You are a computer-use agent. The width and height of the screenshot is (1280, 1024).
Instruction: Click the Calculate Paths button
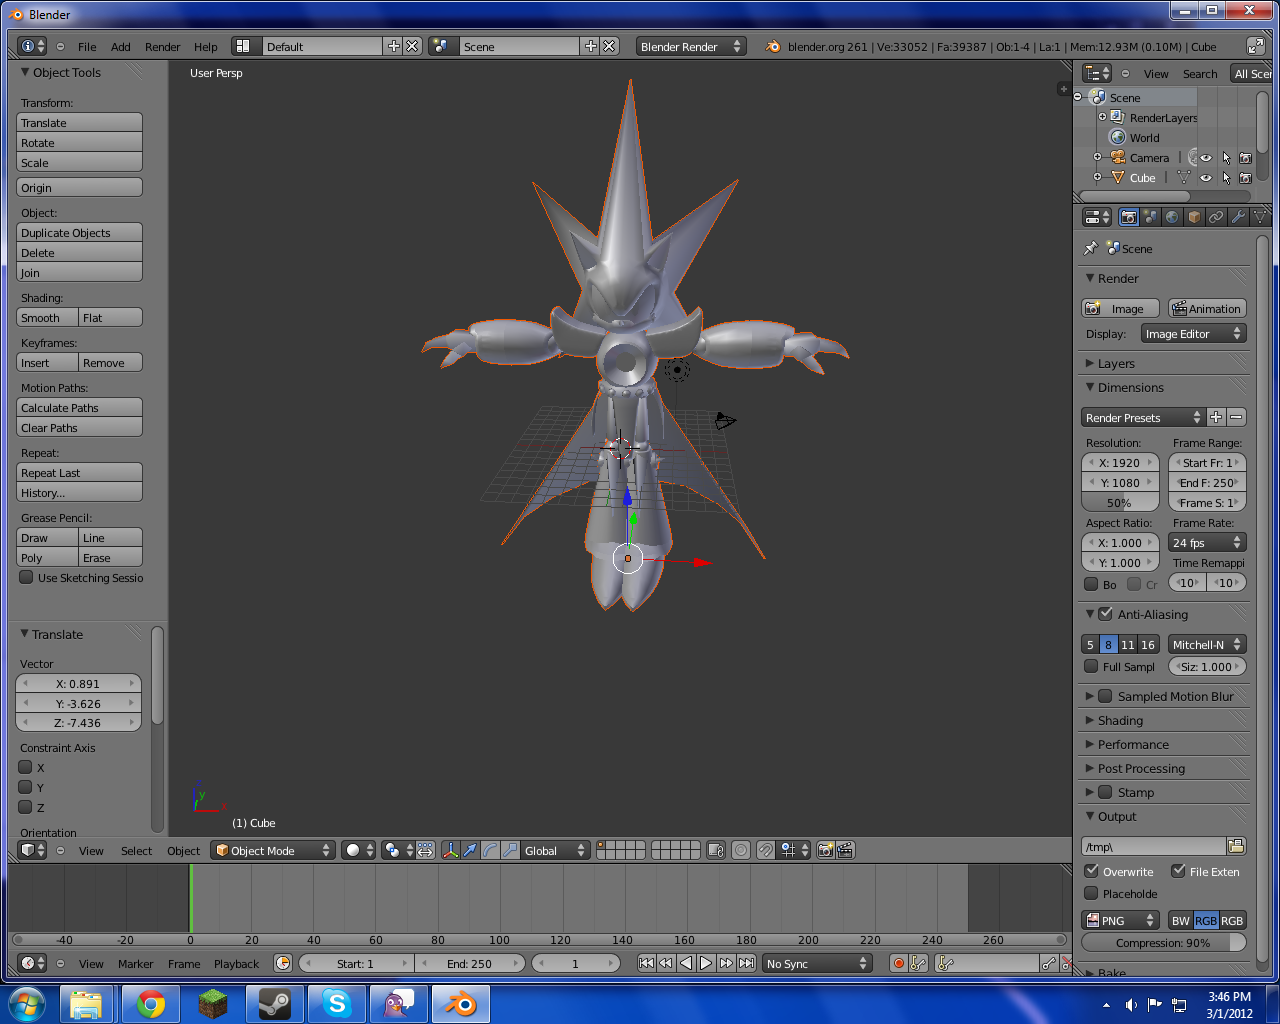pos(80,407)
